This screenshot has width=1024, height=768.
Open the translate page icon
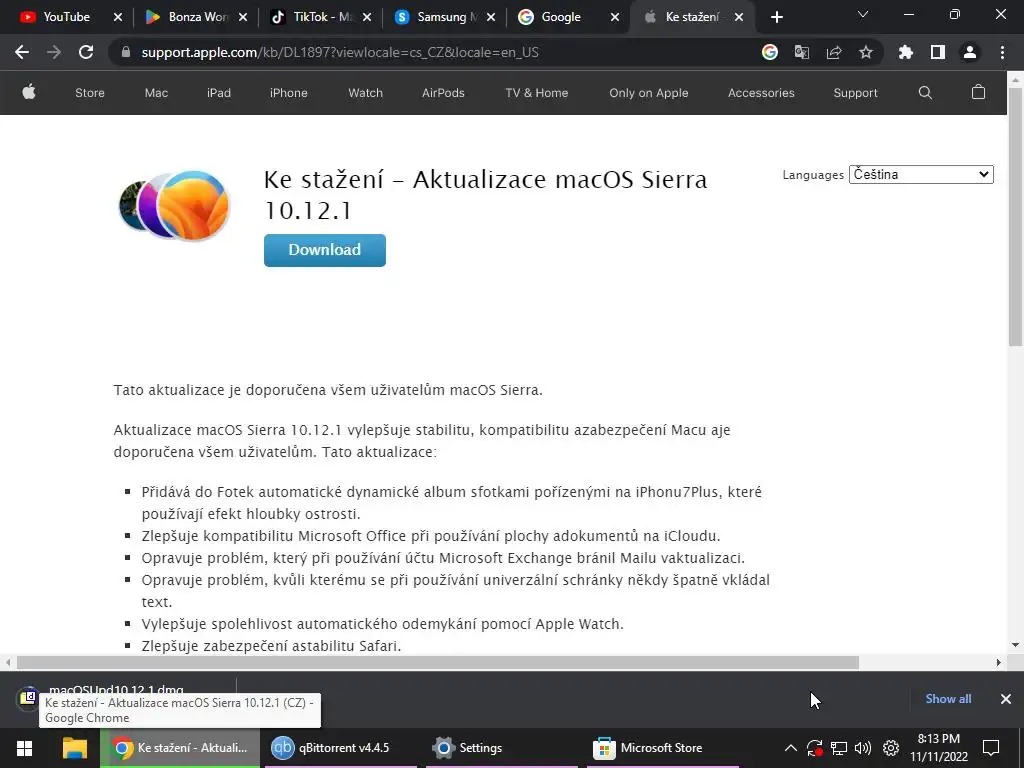pos(802,52)
